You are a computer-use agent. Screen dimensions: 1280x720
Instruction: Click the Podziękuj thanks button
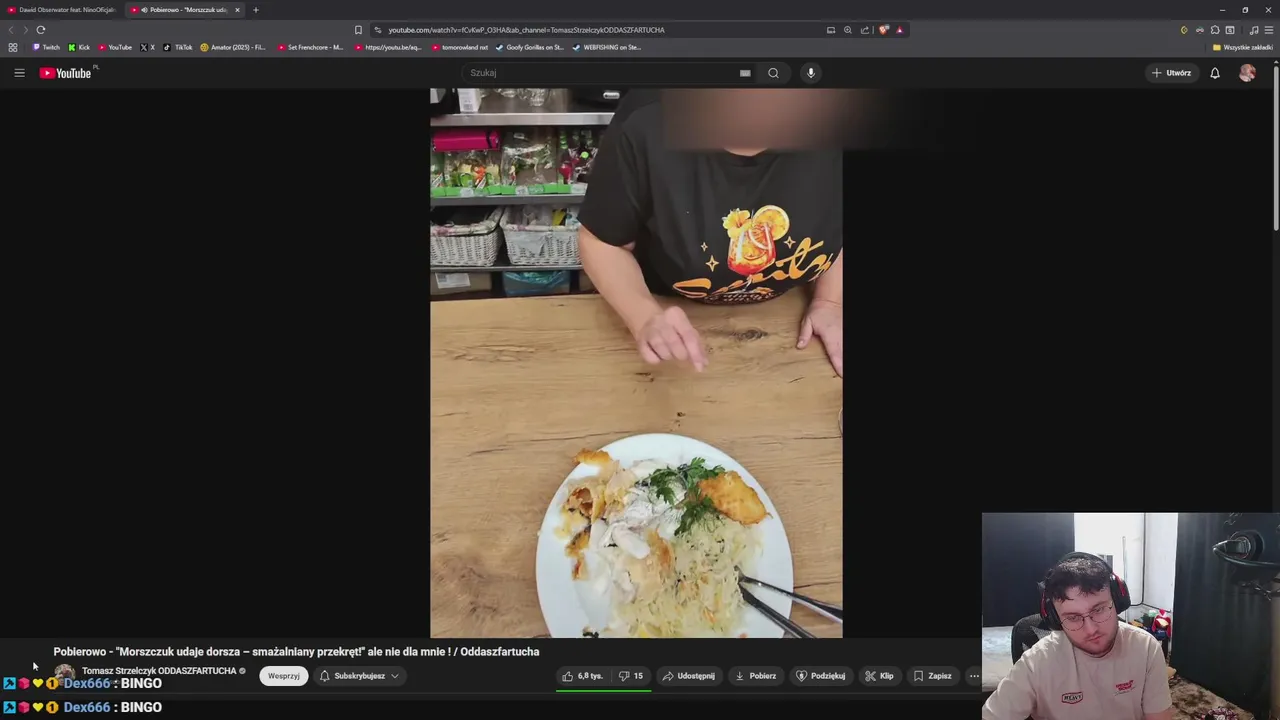click(821, 676)
